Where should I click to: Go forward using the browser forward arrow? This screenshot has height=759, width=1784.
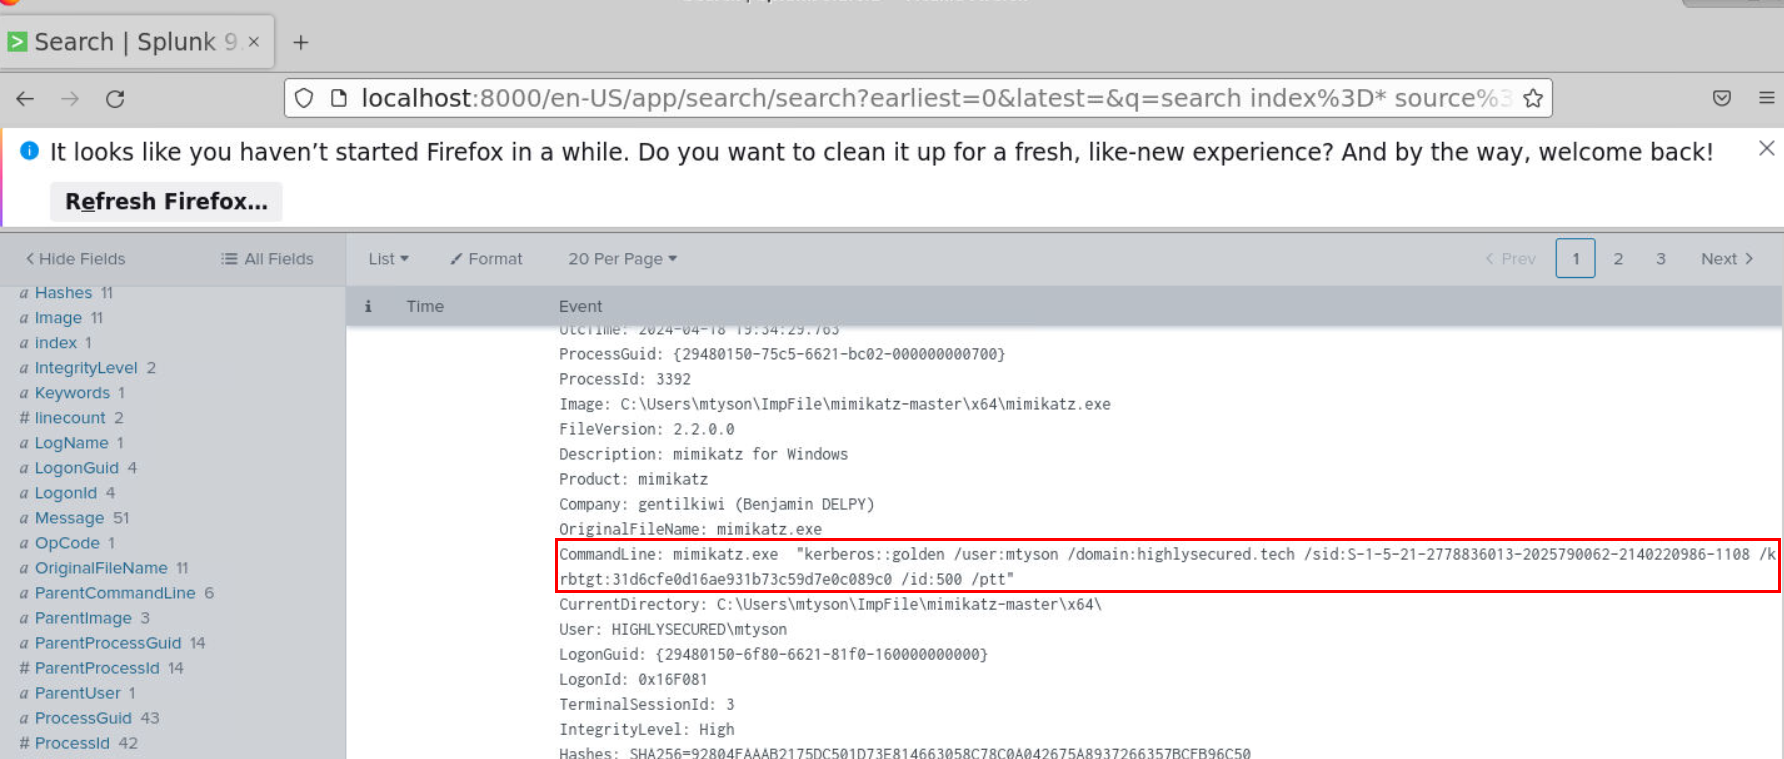coord(70,98)
